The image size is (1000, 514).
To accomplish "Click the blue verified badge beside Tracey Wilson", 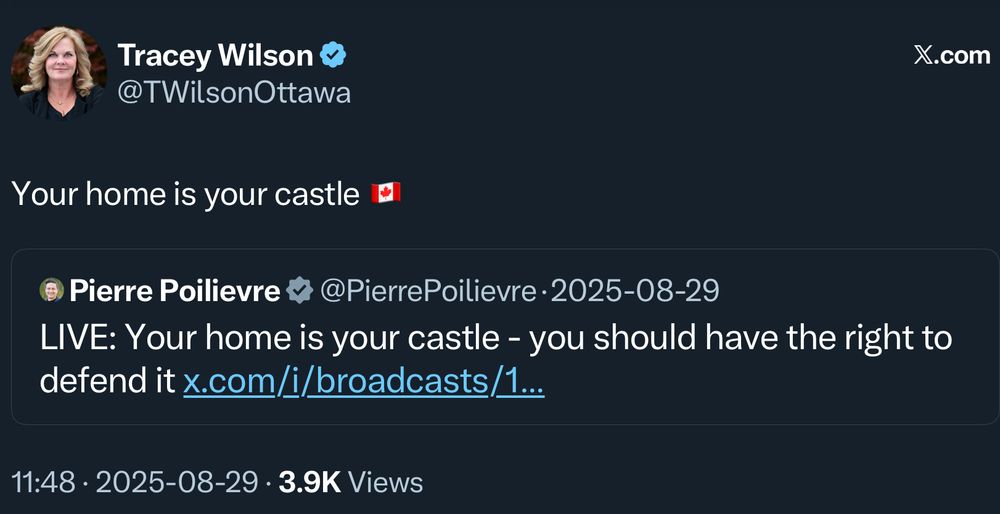I will 332,55.
